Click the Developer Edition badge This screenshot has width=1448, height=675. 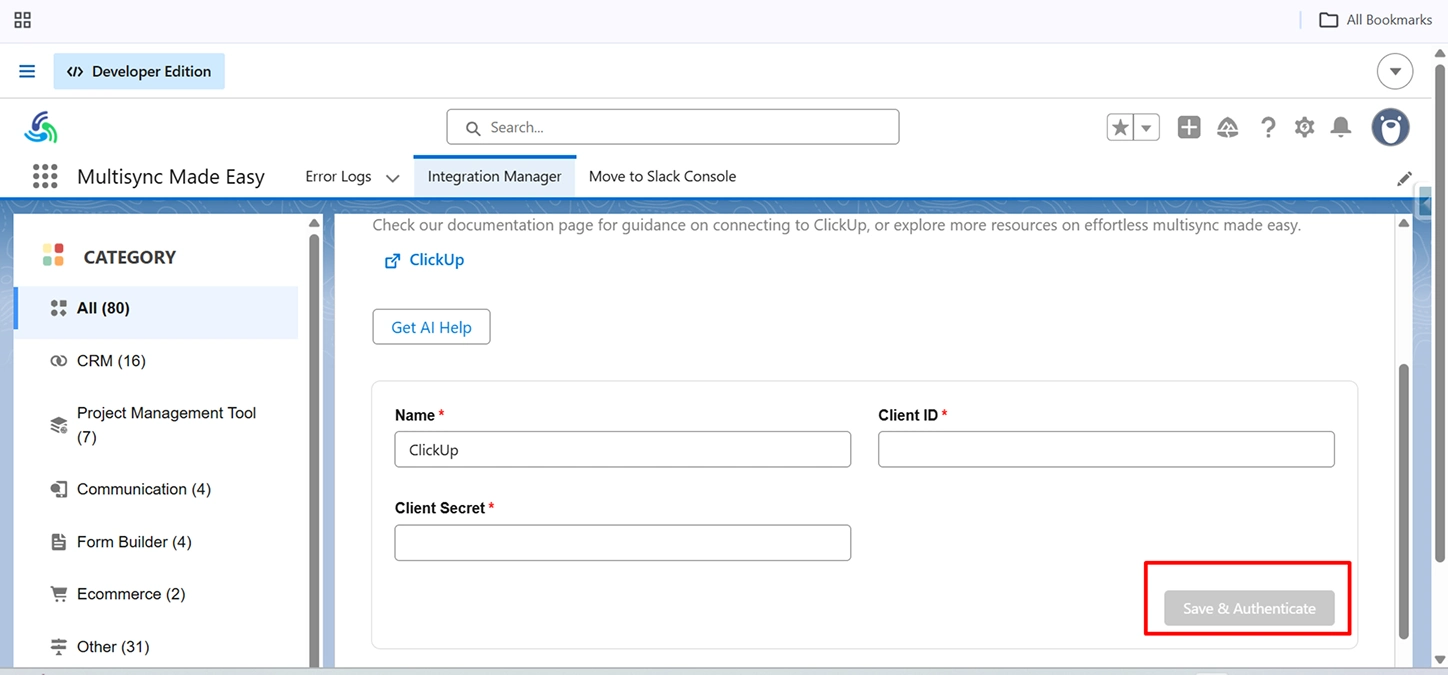click(x=139, y=72)
